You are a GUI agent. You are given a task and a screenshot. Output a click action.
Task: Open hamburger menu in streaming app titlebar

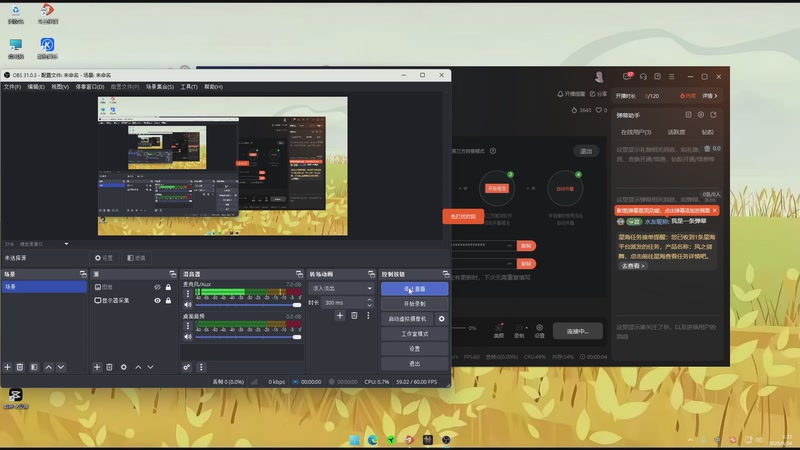point(671,77)
